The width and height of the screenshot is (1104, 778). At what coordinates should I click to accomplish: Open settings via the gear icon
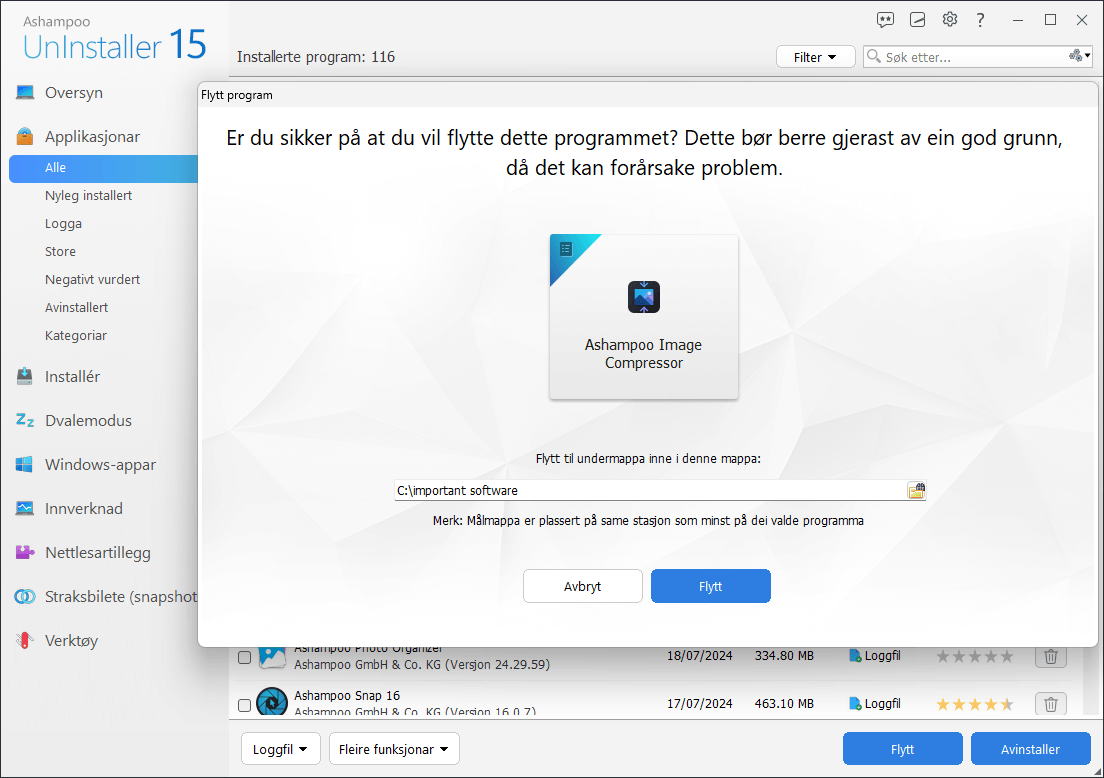click(950, 19)
